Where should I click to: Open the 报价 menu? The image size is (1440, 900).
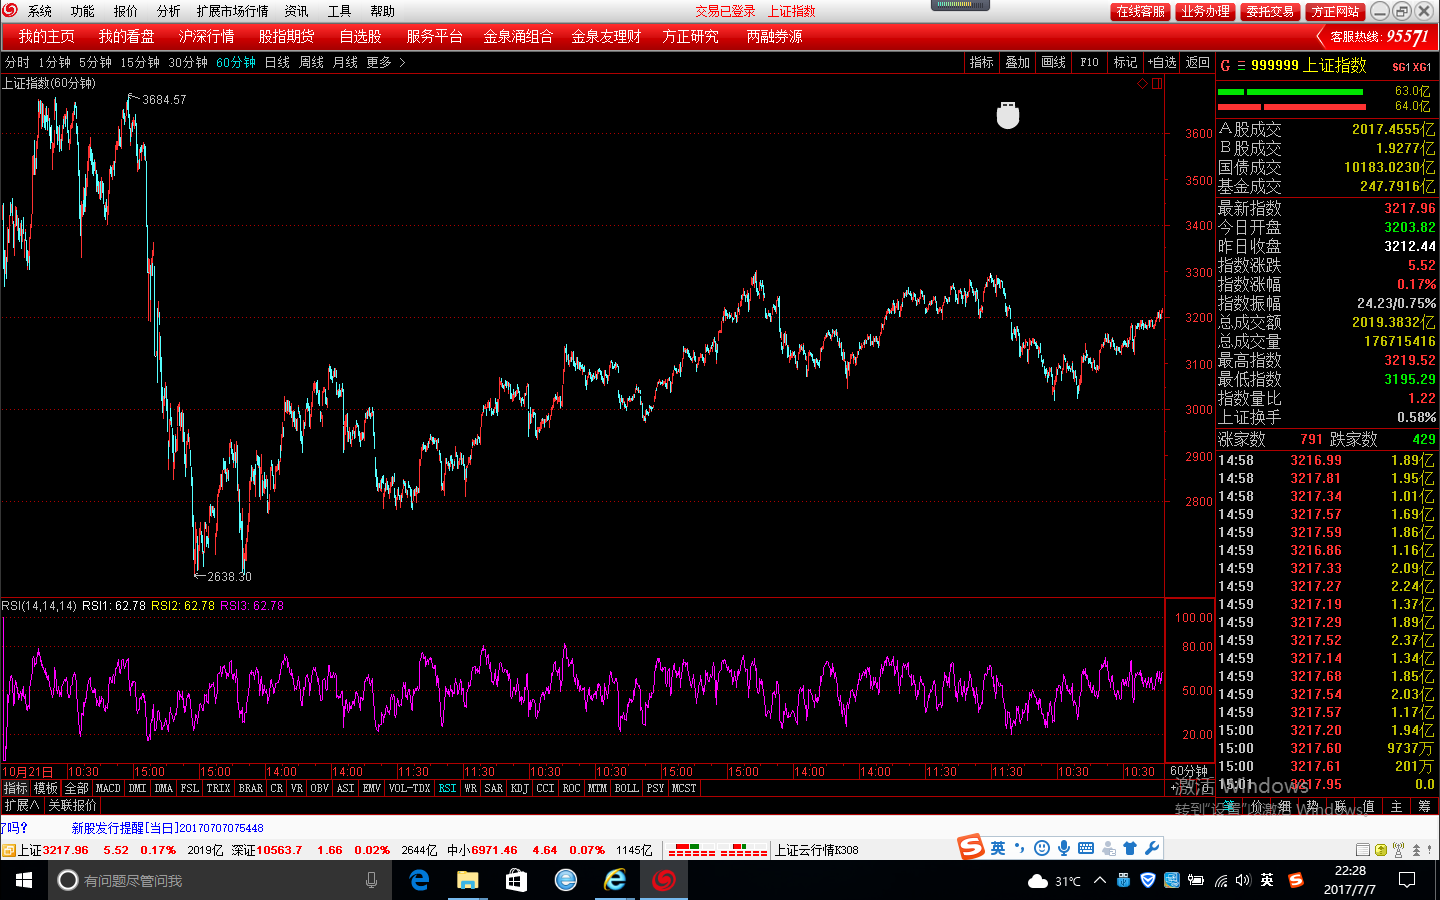[x=126, y=11]
